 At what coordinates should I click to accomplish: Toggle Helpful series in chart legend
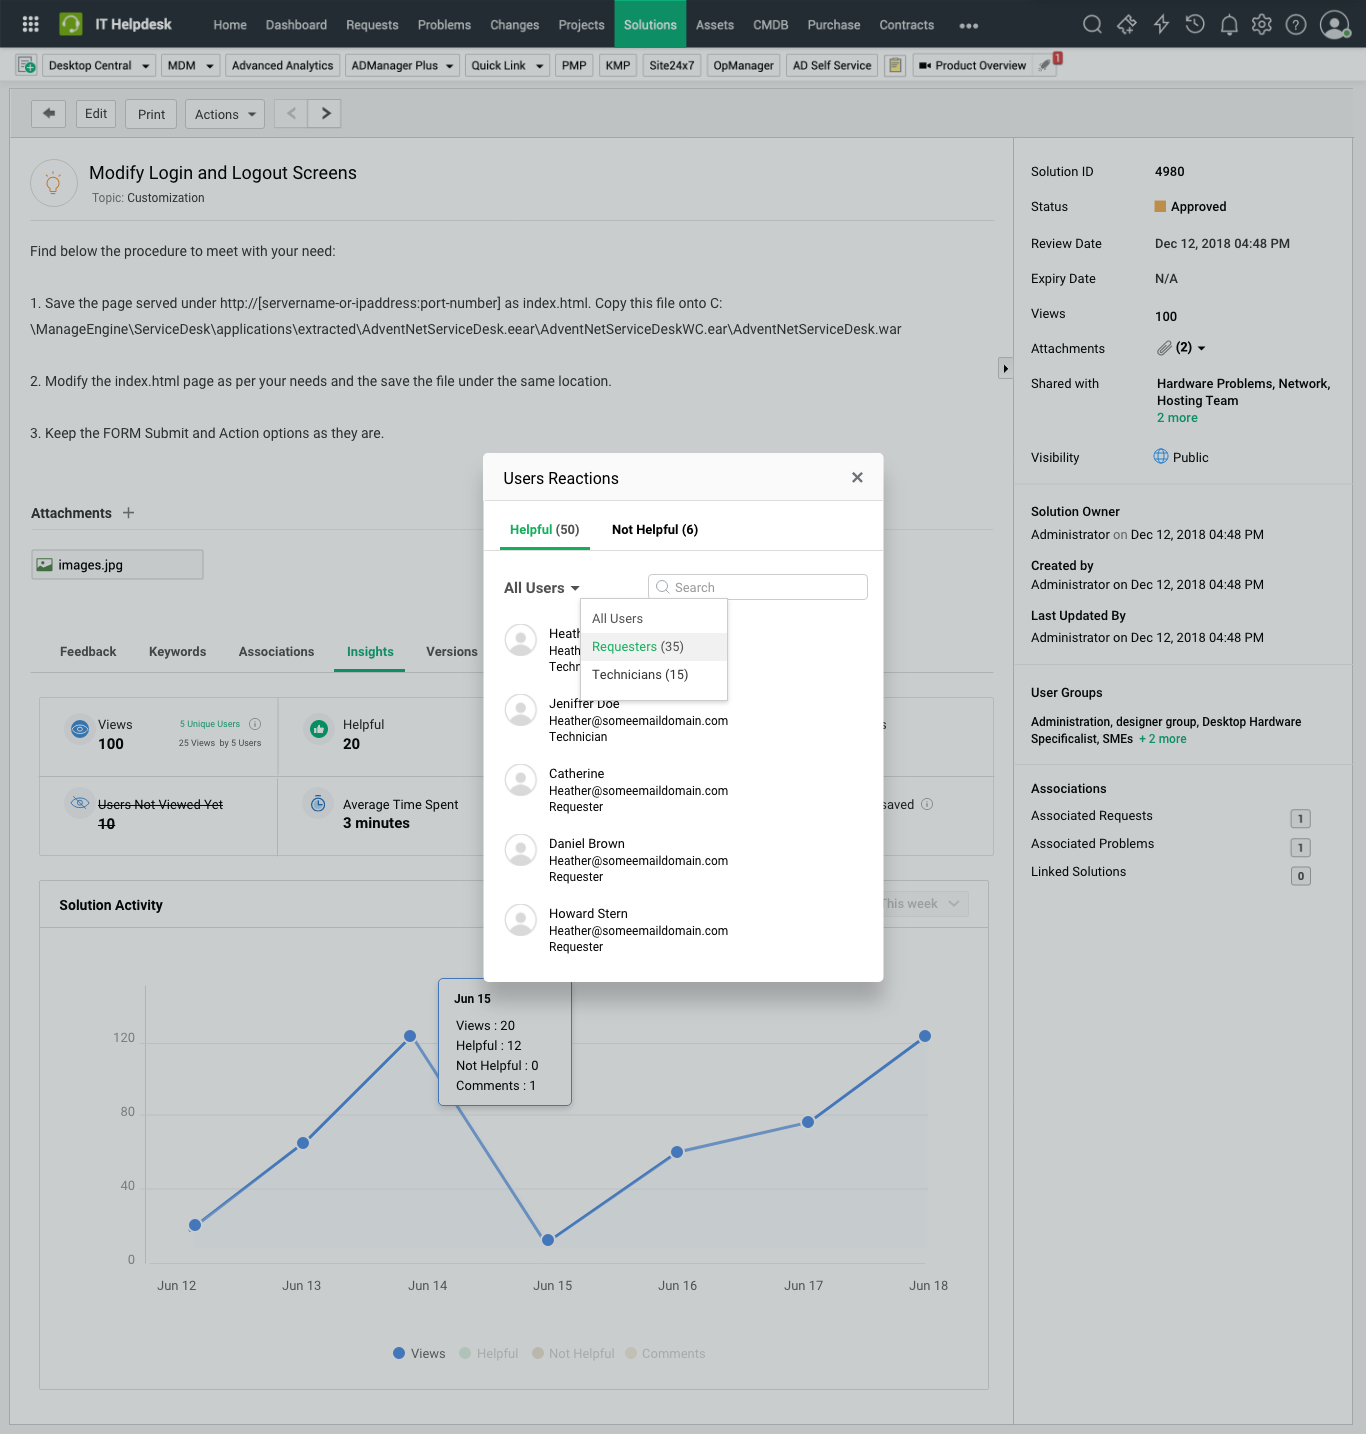click(488, 1353)
